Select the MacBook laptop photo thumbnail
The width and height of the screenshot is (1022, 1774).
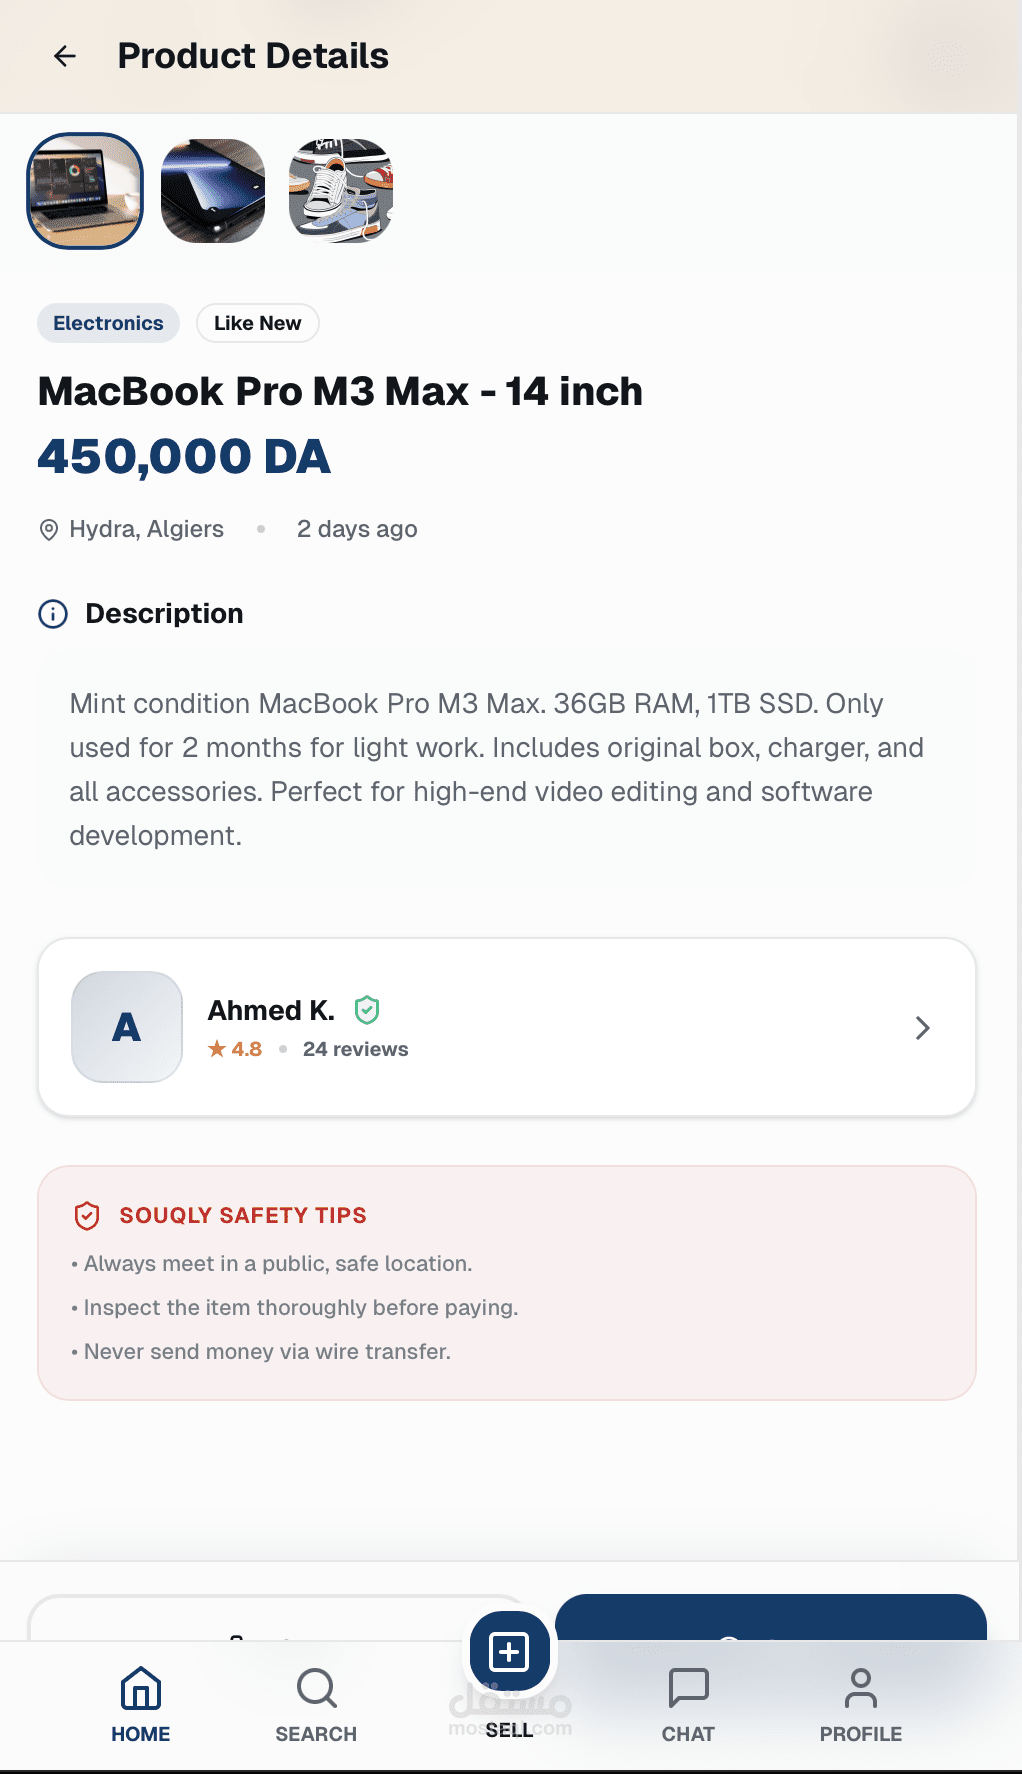pos(85,191)
